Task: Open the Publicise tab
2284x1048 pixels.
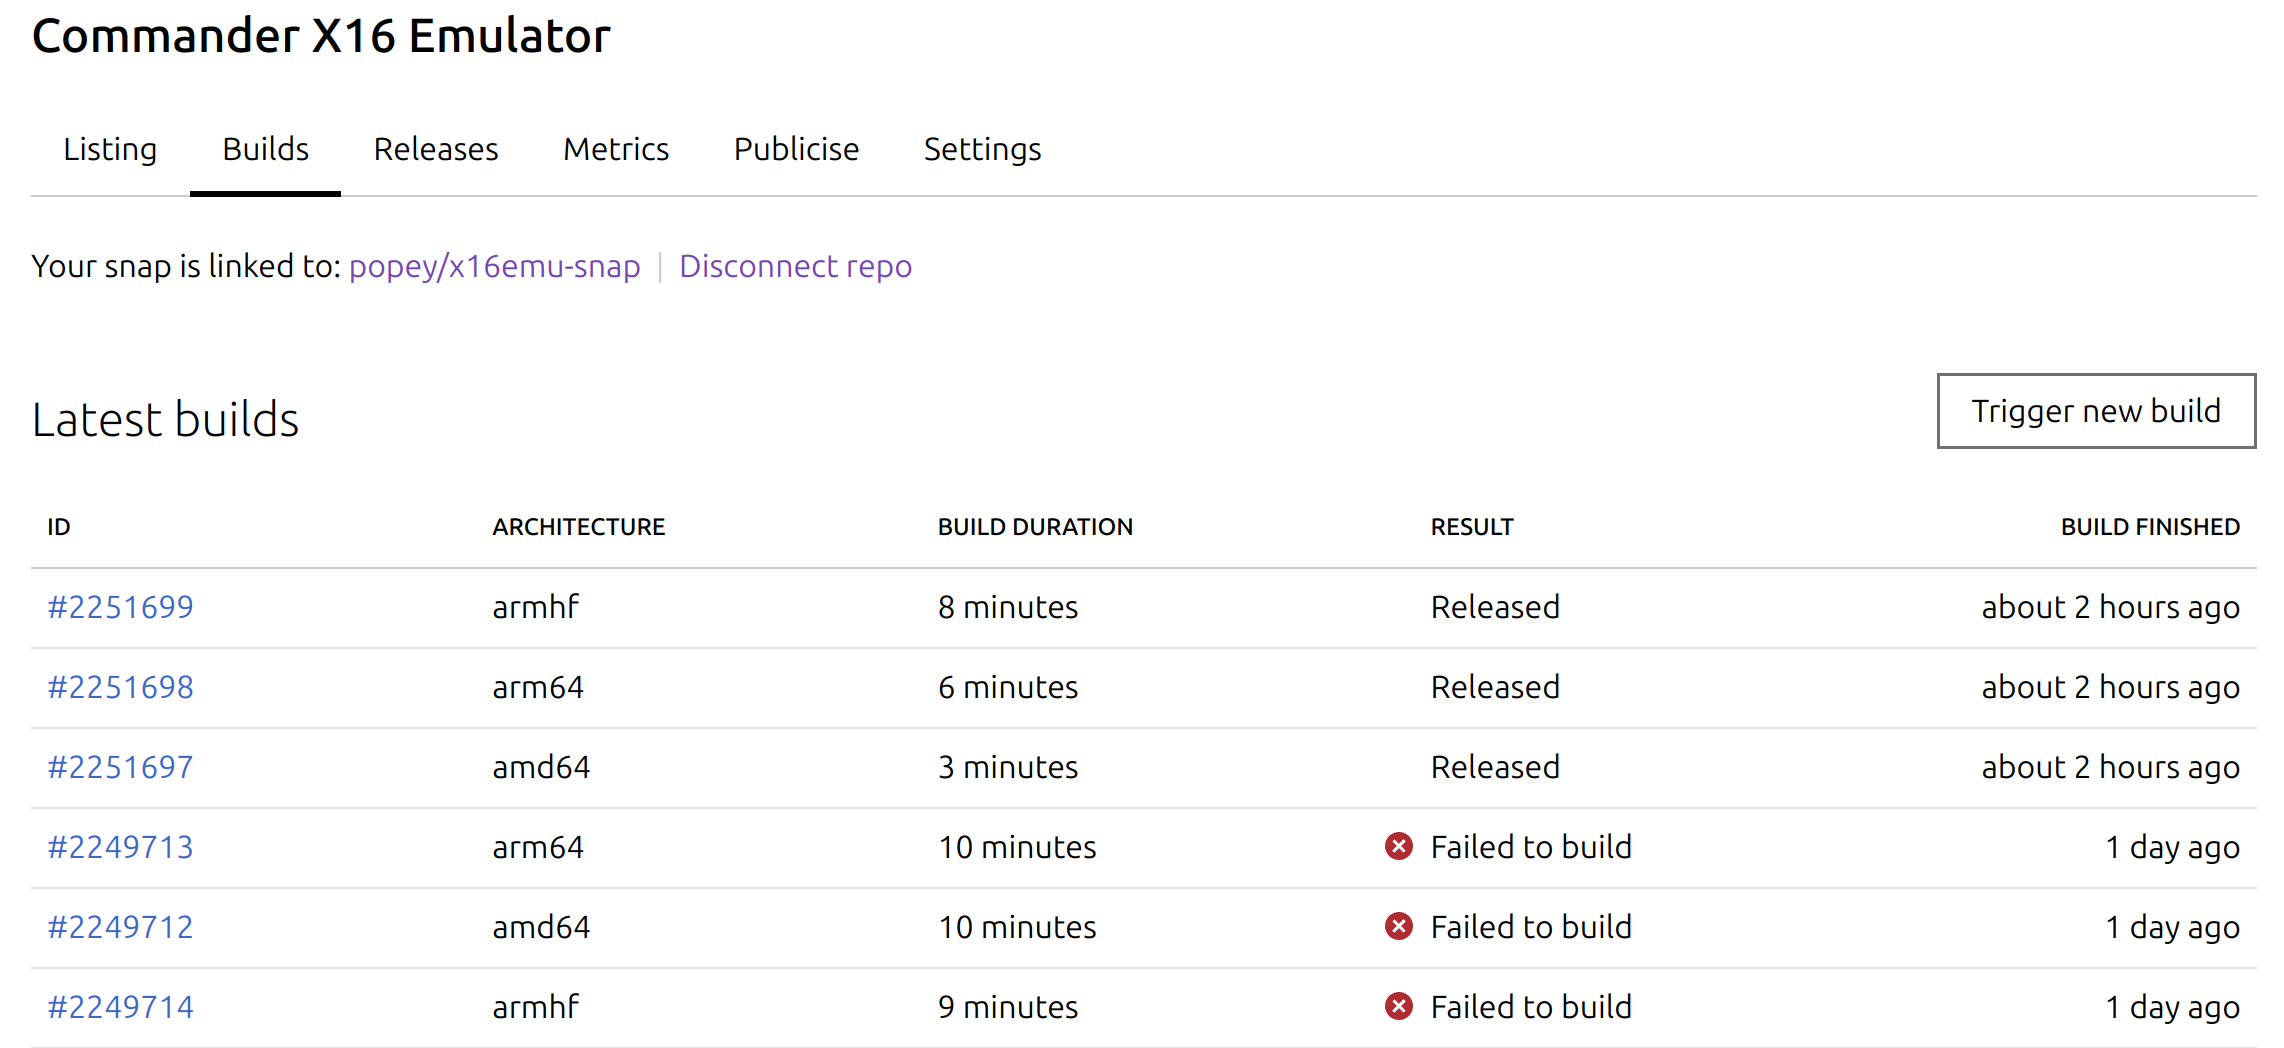Action: (796, 149)
